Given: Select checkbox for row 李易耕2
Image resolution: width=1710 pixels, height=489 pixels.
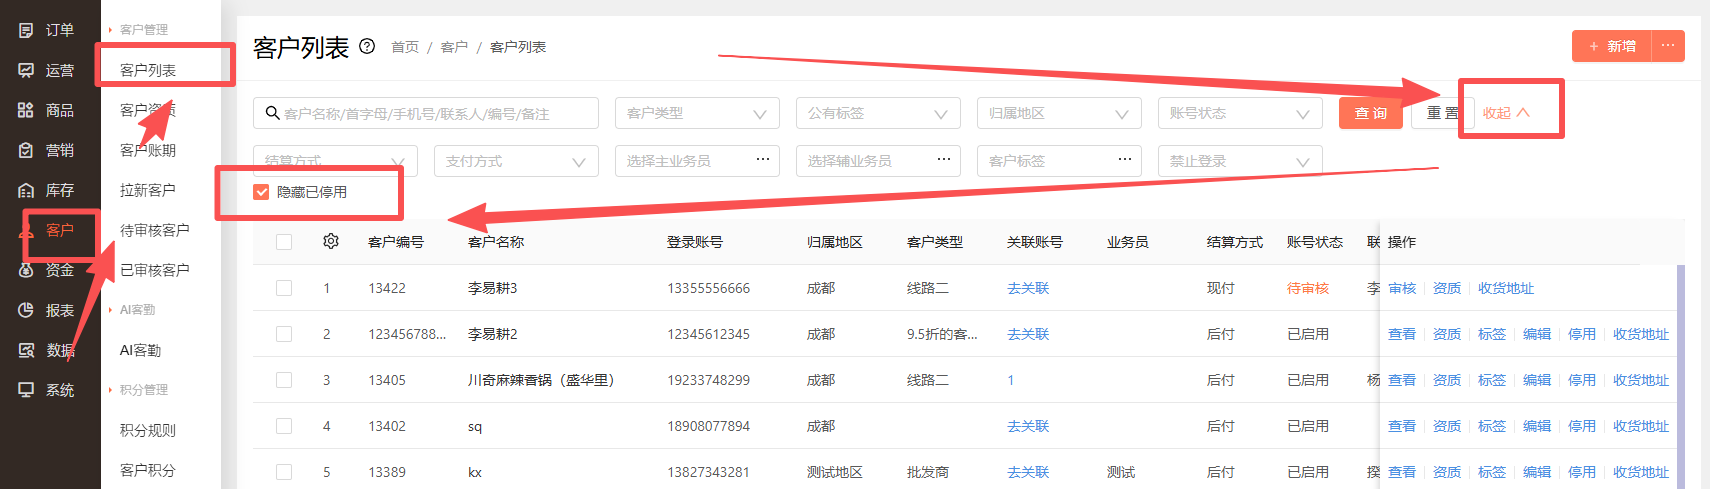Looking at the screenshot, I should [284, 334].
